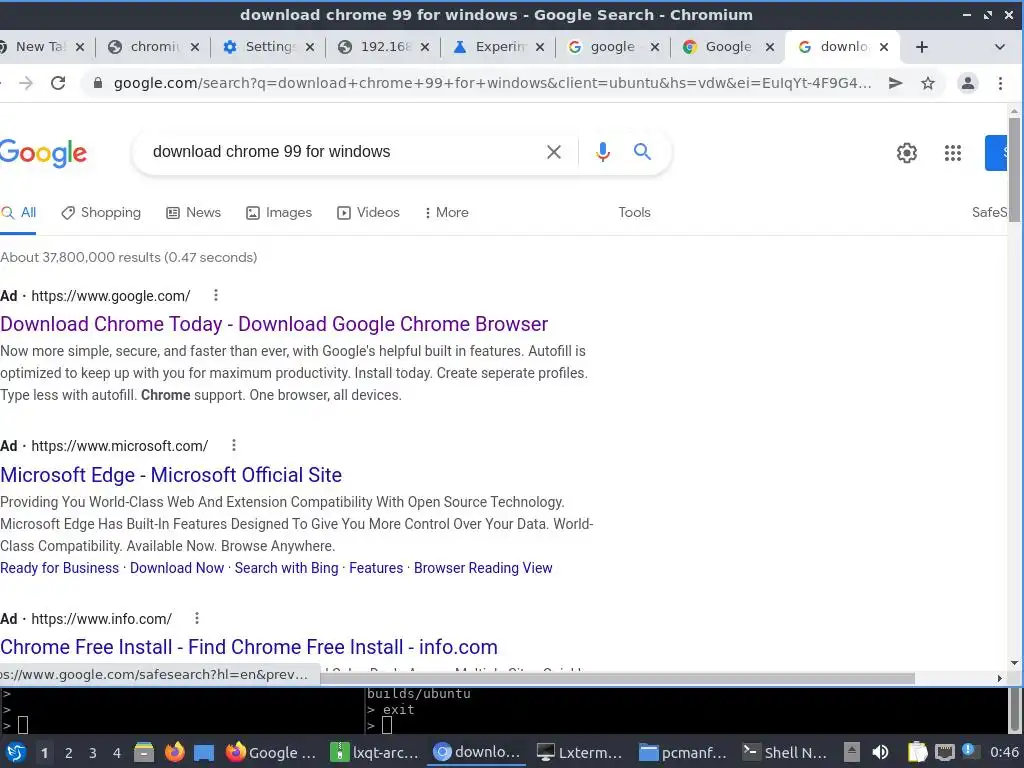
Task: Close the active download search tab
Action: tap(884, 47)
